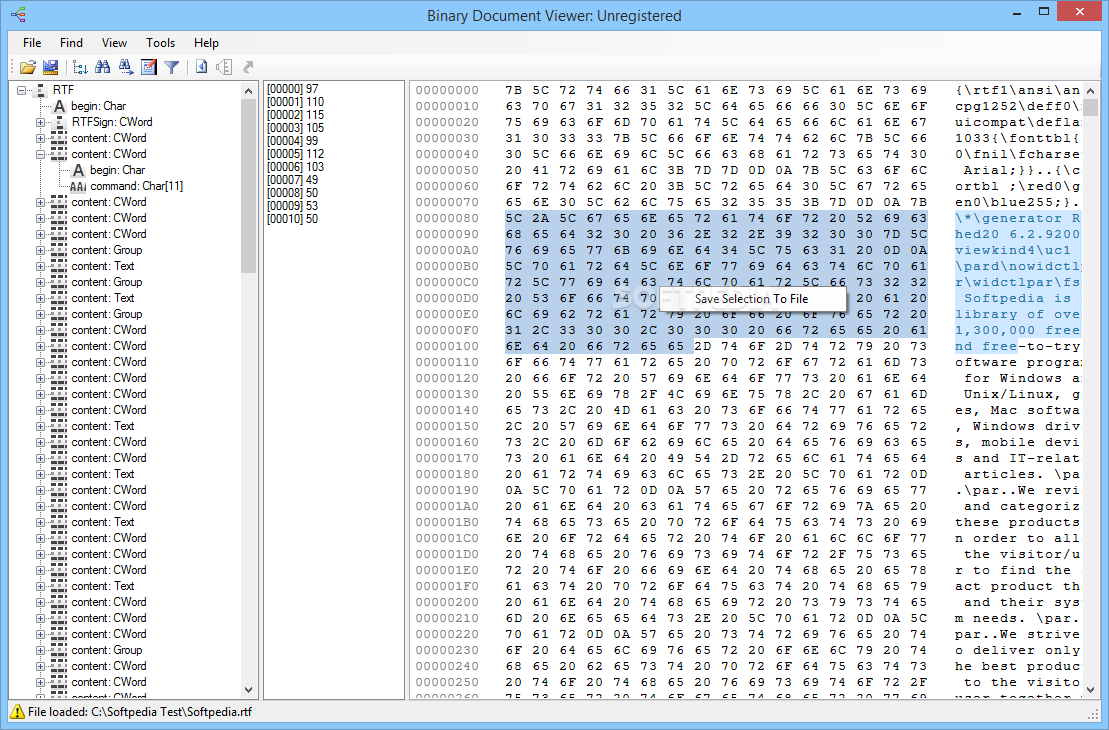Select the RTF root tree item

[x=63, y=90]
